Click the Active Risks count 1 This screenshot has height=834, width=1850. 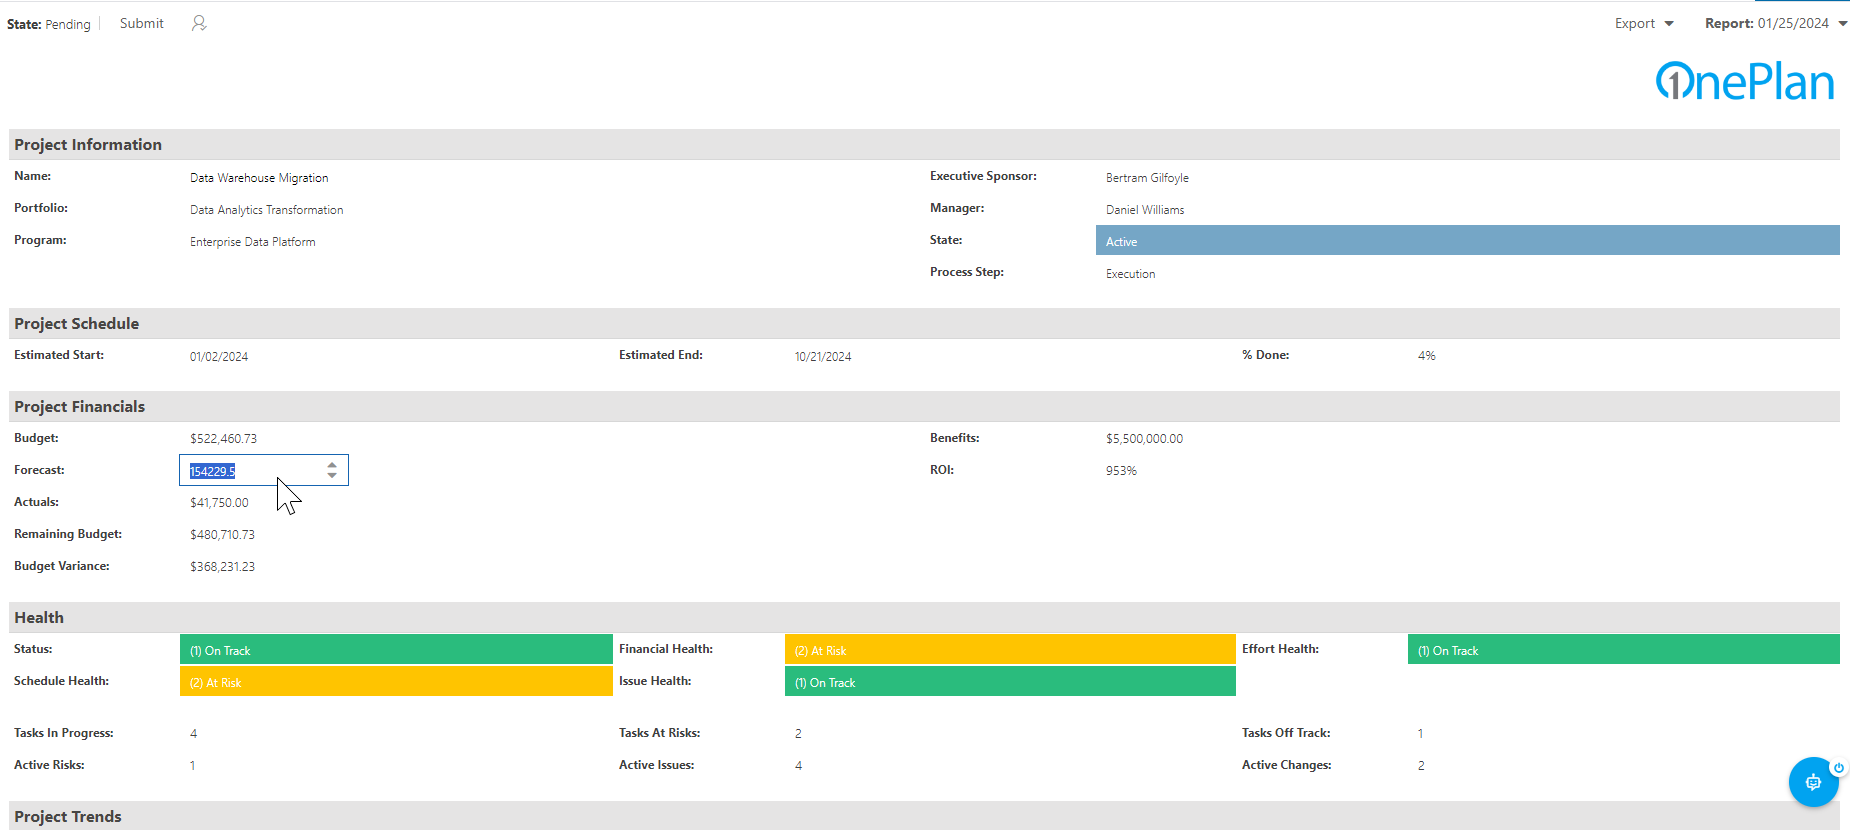tap(192, 766)
